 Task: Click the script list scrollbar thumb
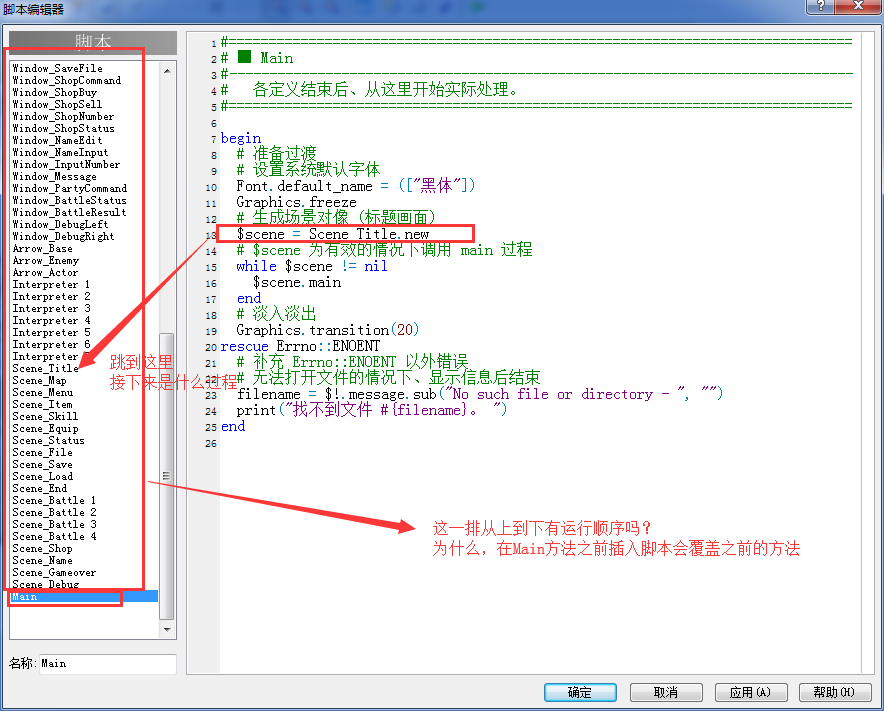166,476
